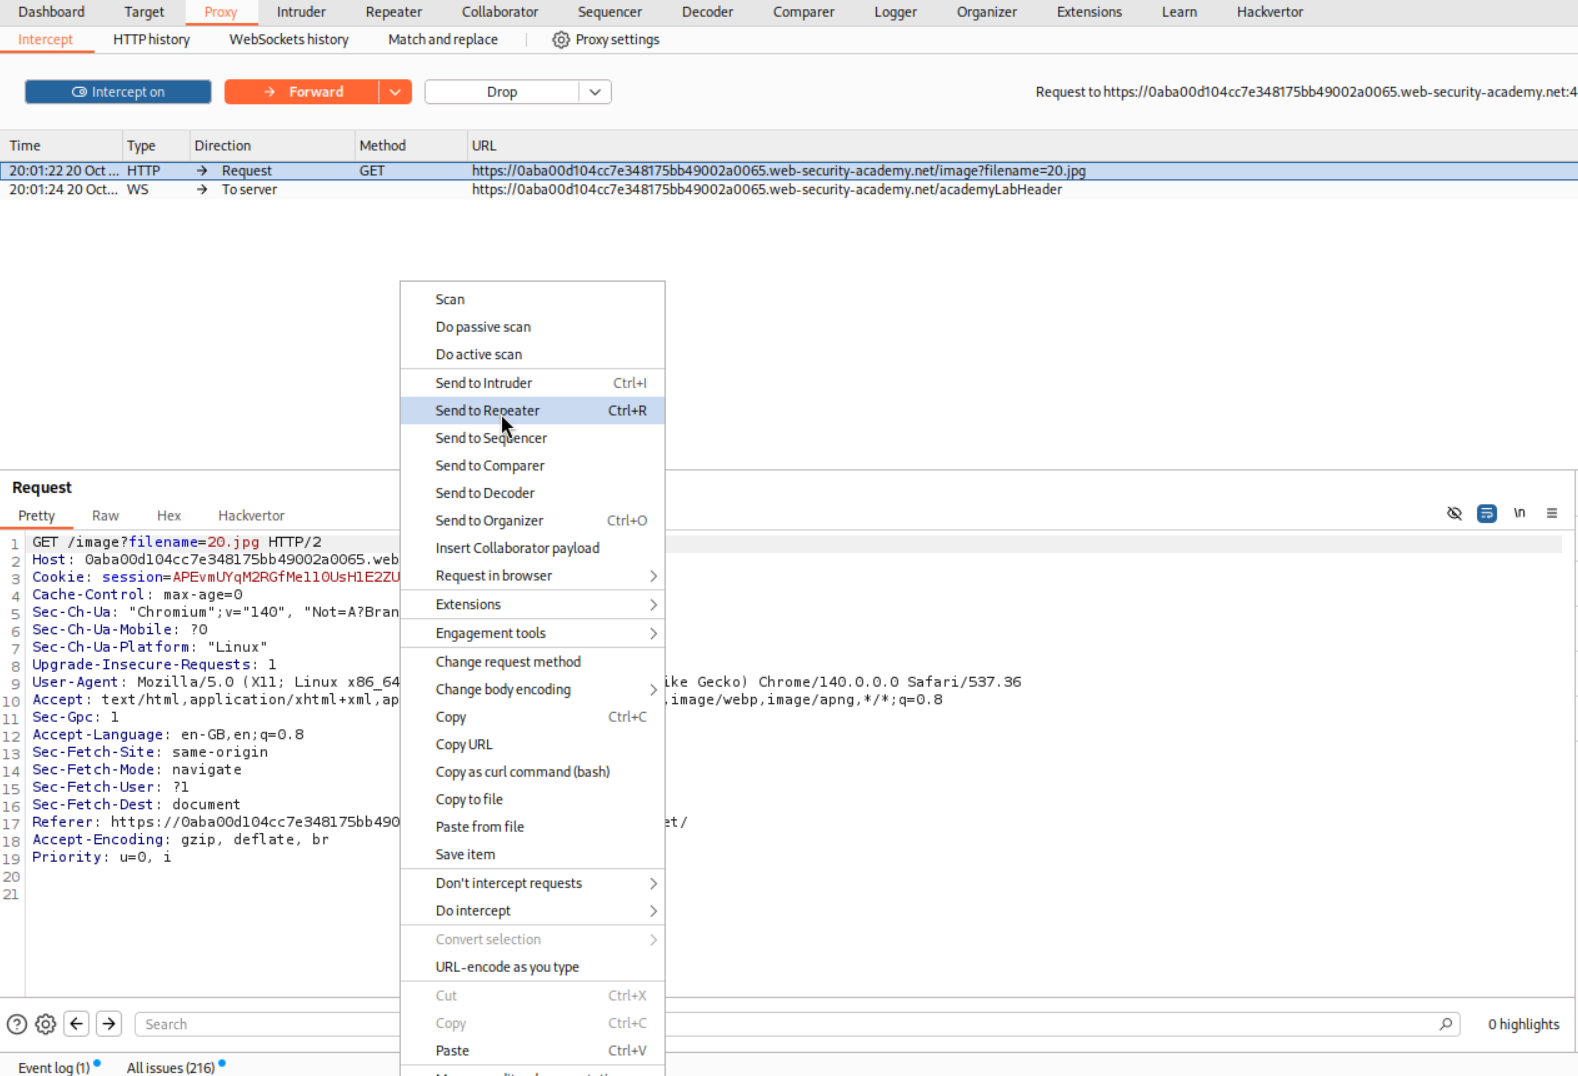Viewport: 1578px width, 1076px height.
Task: Expand the Forward button dropdown arrow
Action: [x=395, y=92]
